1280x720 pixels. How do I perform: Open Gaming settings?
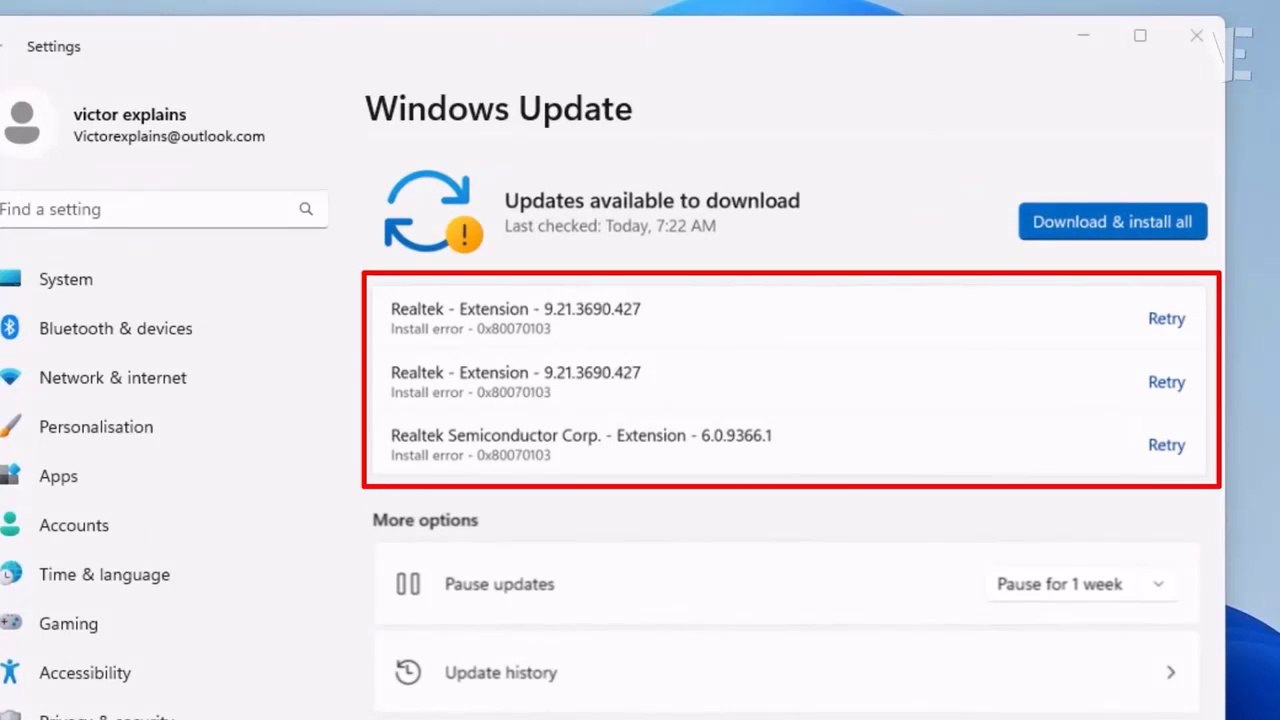(x=68, y=623)
